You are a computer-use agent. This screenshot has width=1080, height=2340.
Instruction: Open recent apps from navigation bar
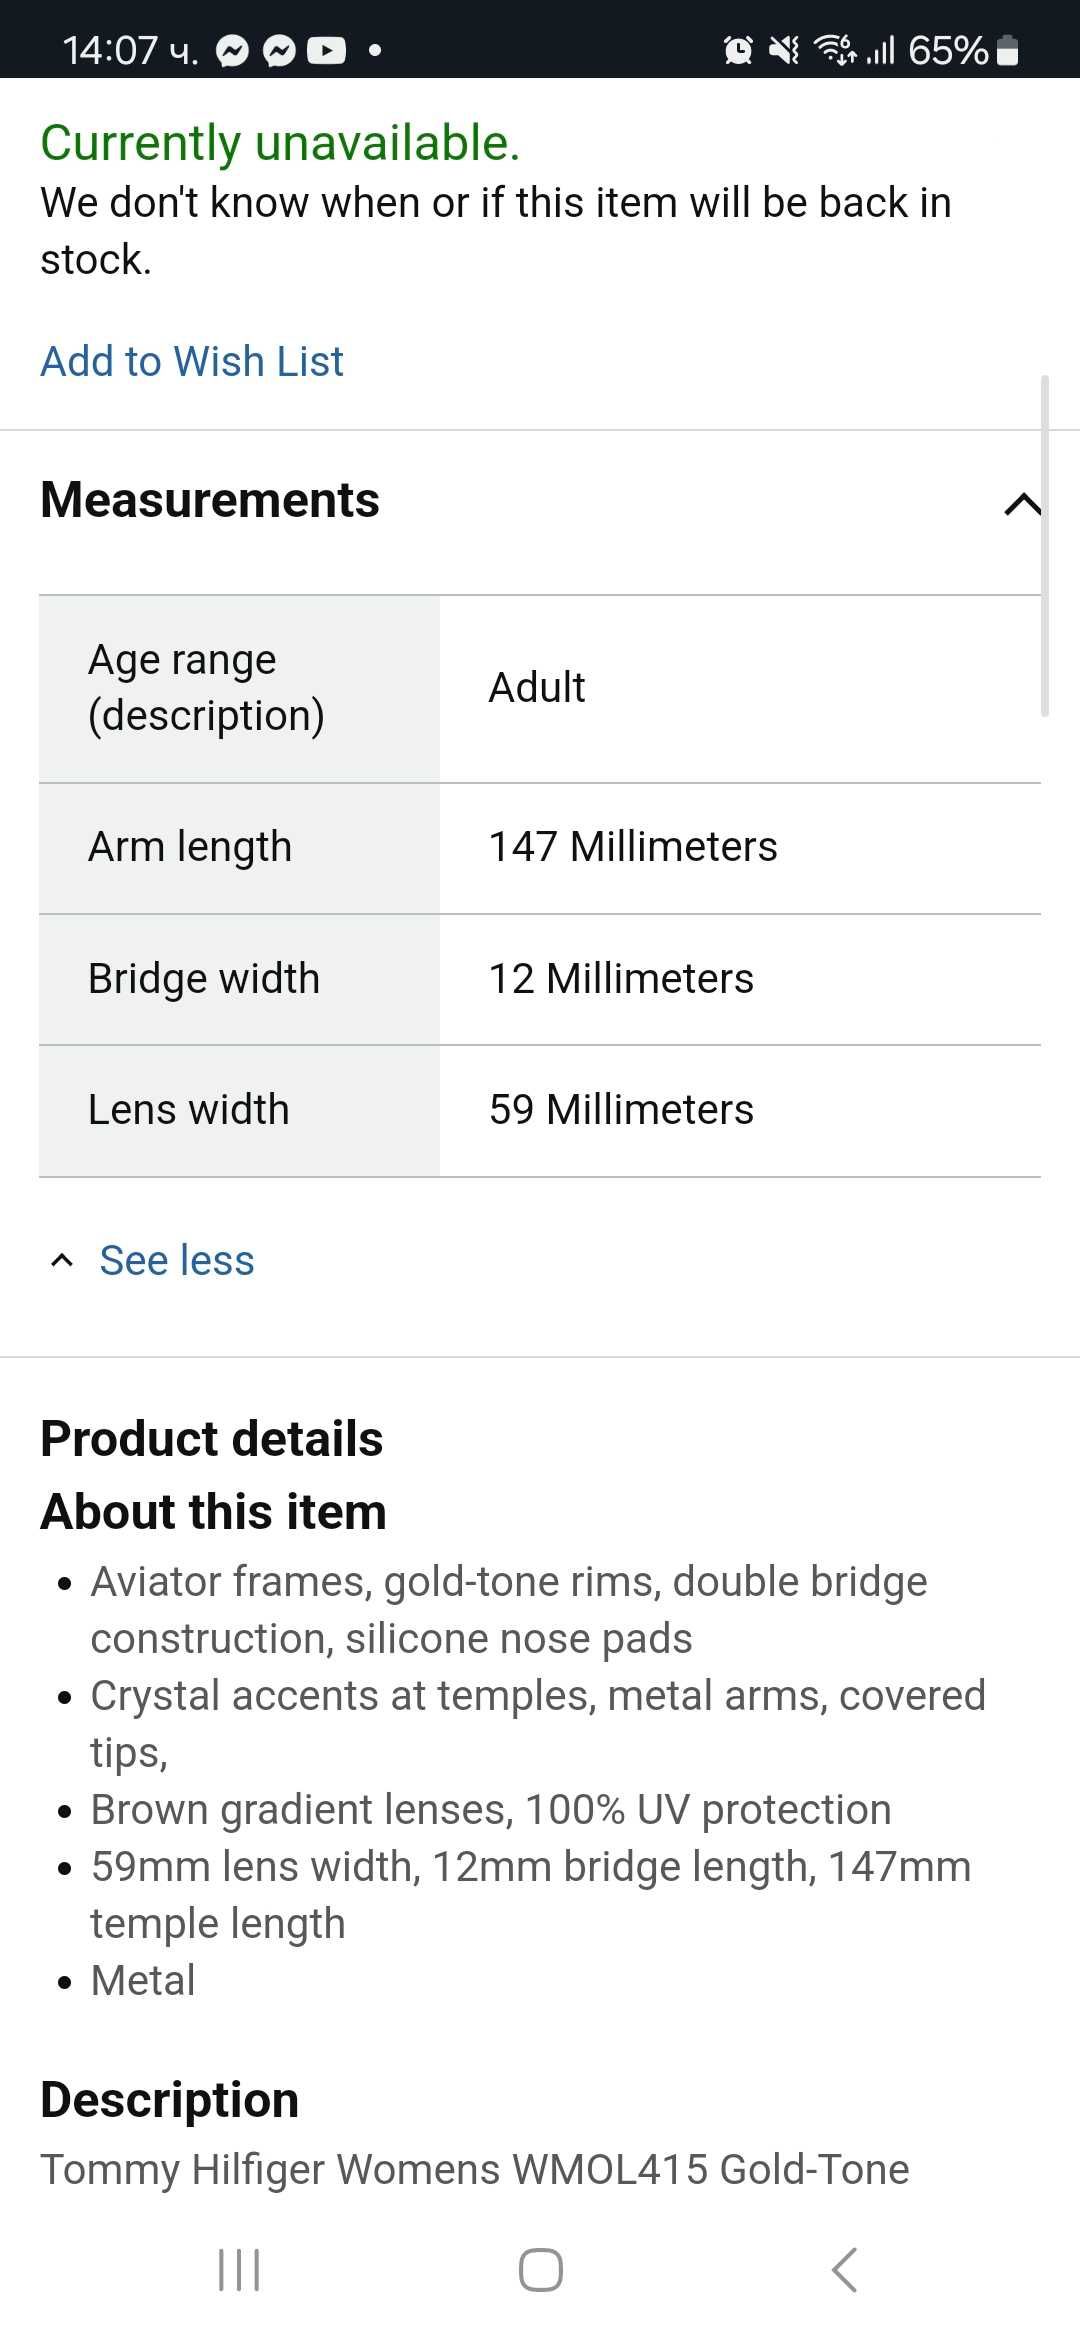(239, 2270)
